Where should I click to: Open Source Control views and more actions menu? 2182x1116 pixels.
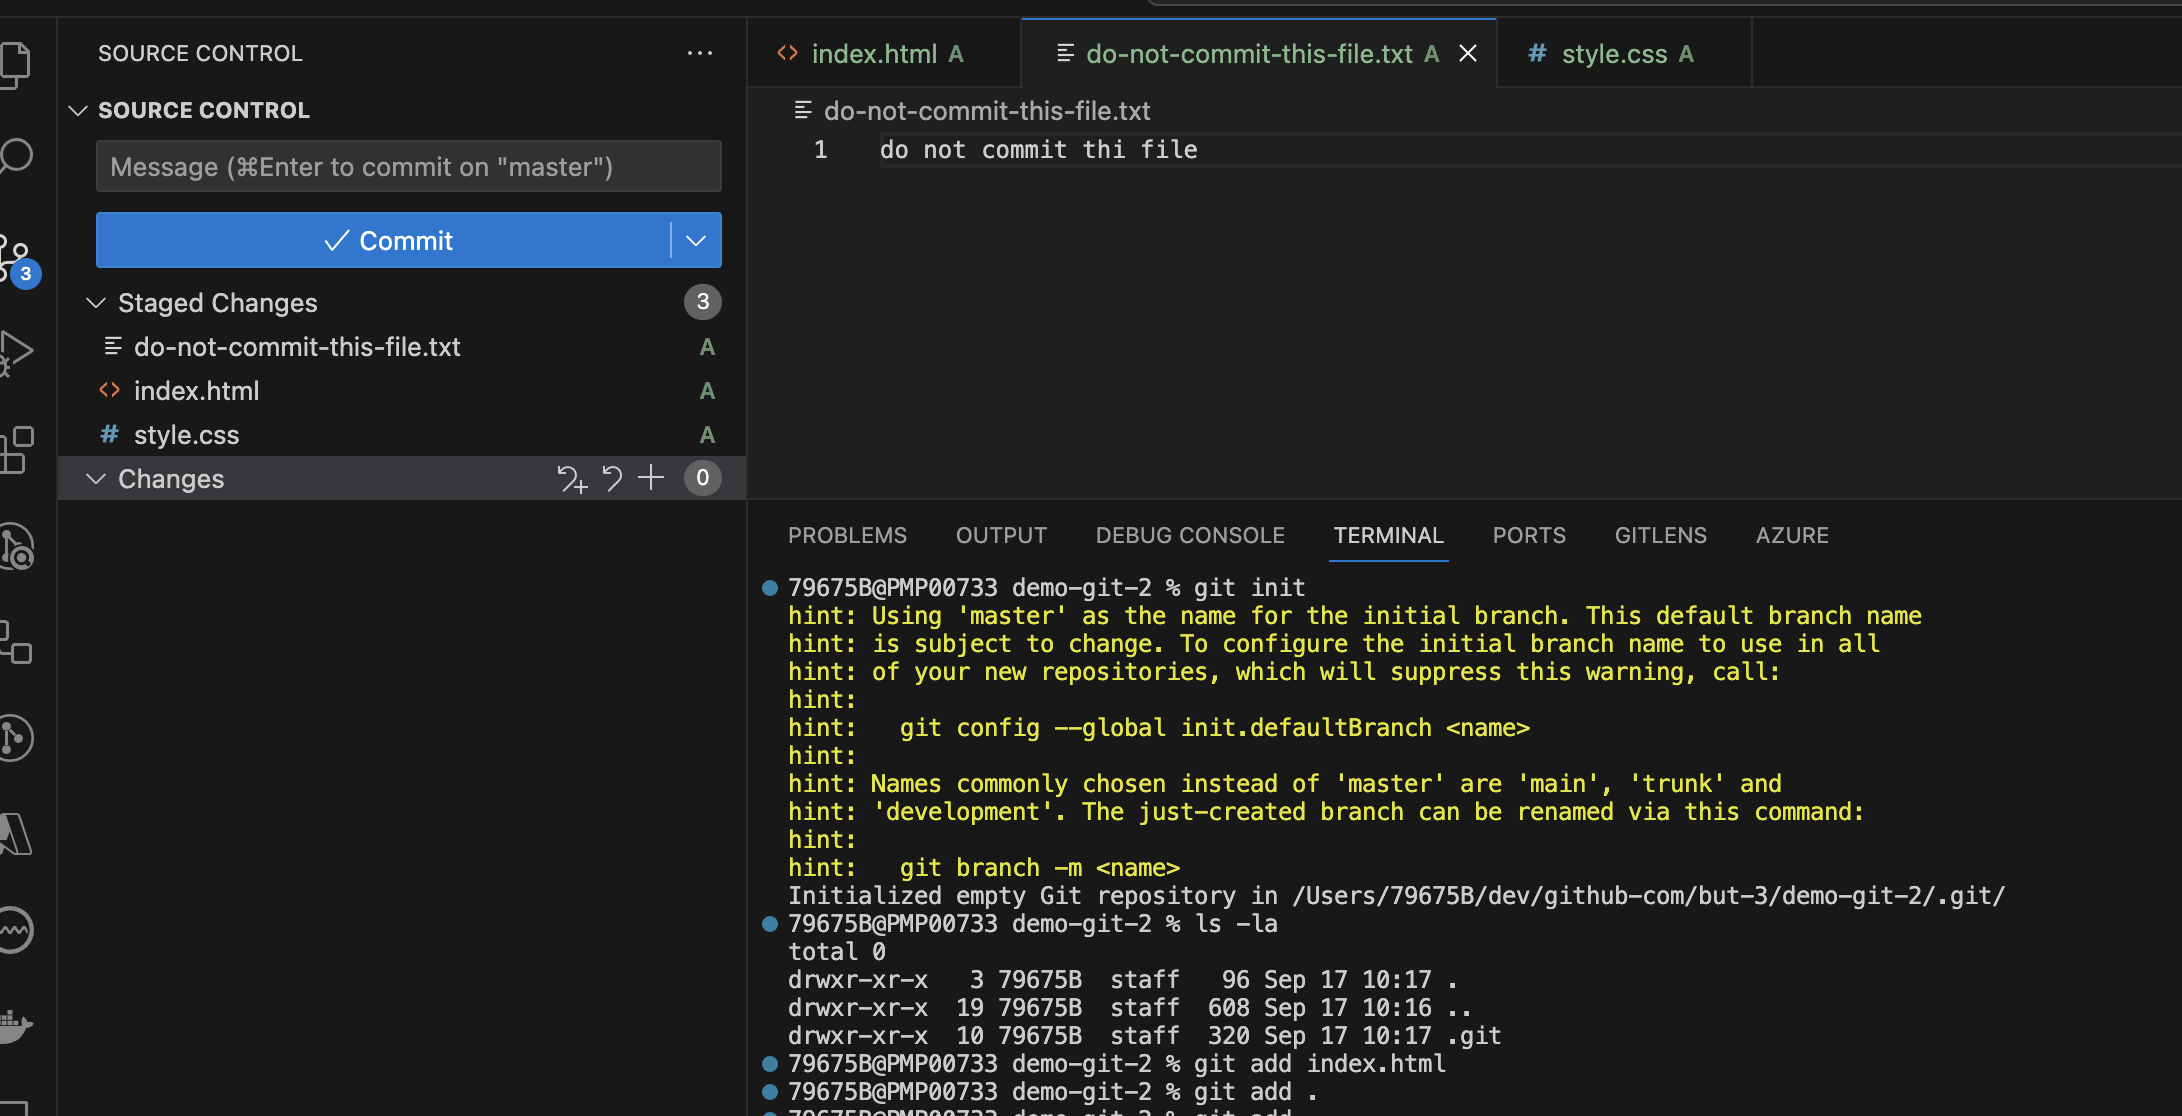(x=700, y=53)
